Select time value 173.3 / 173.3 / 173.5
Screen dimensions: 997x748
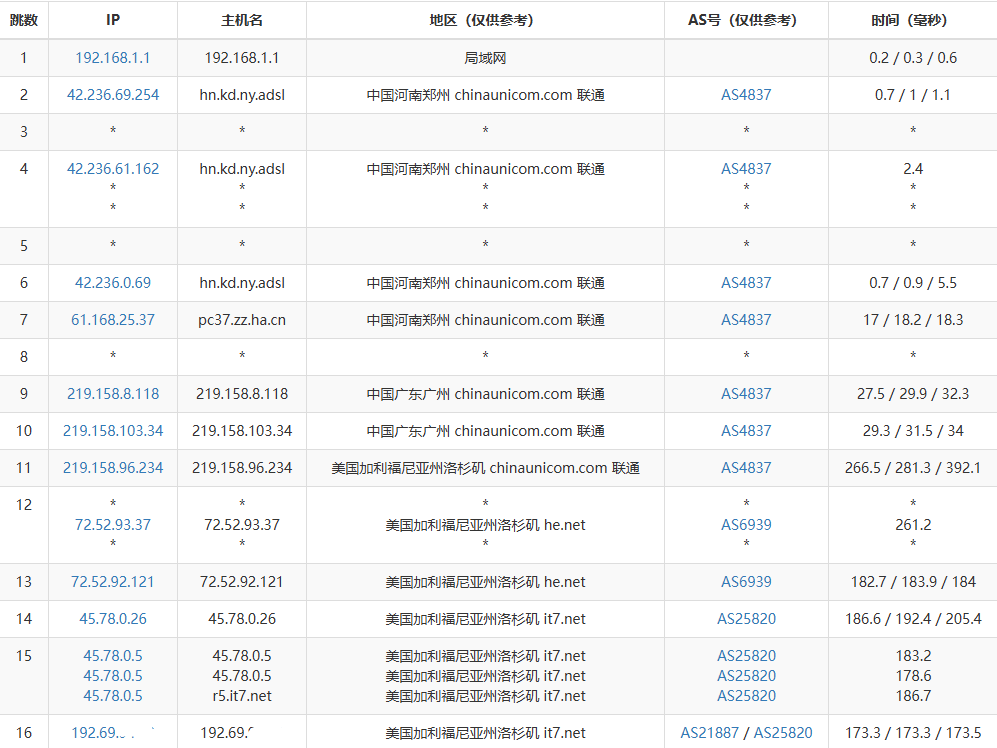[912, 733]
